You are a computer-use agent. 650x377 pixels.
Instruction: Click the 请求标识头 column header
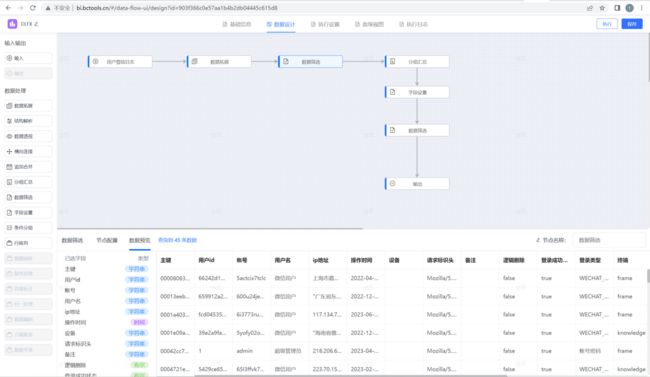440,260
